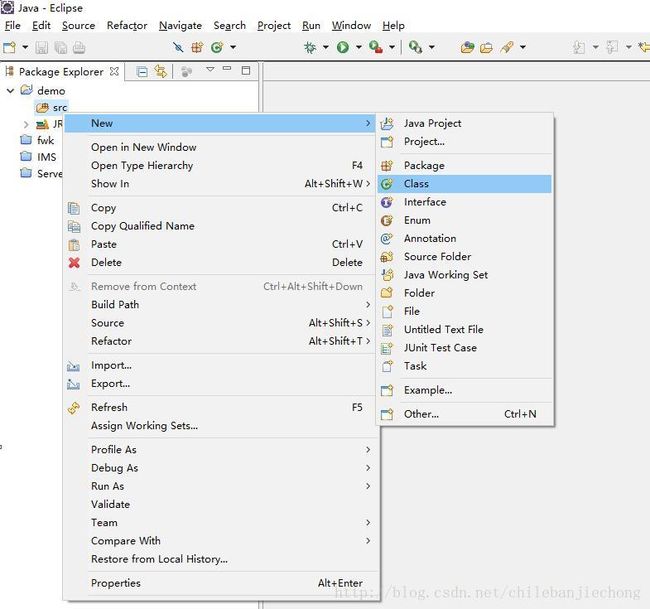Click the Skip All Breakpoints toolbar icon
650x609 pixels.
(x=178, y=47)
